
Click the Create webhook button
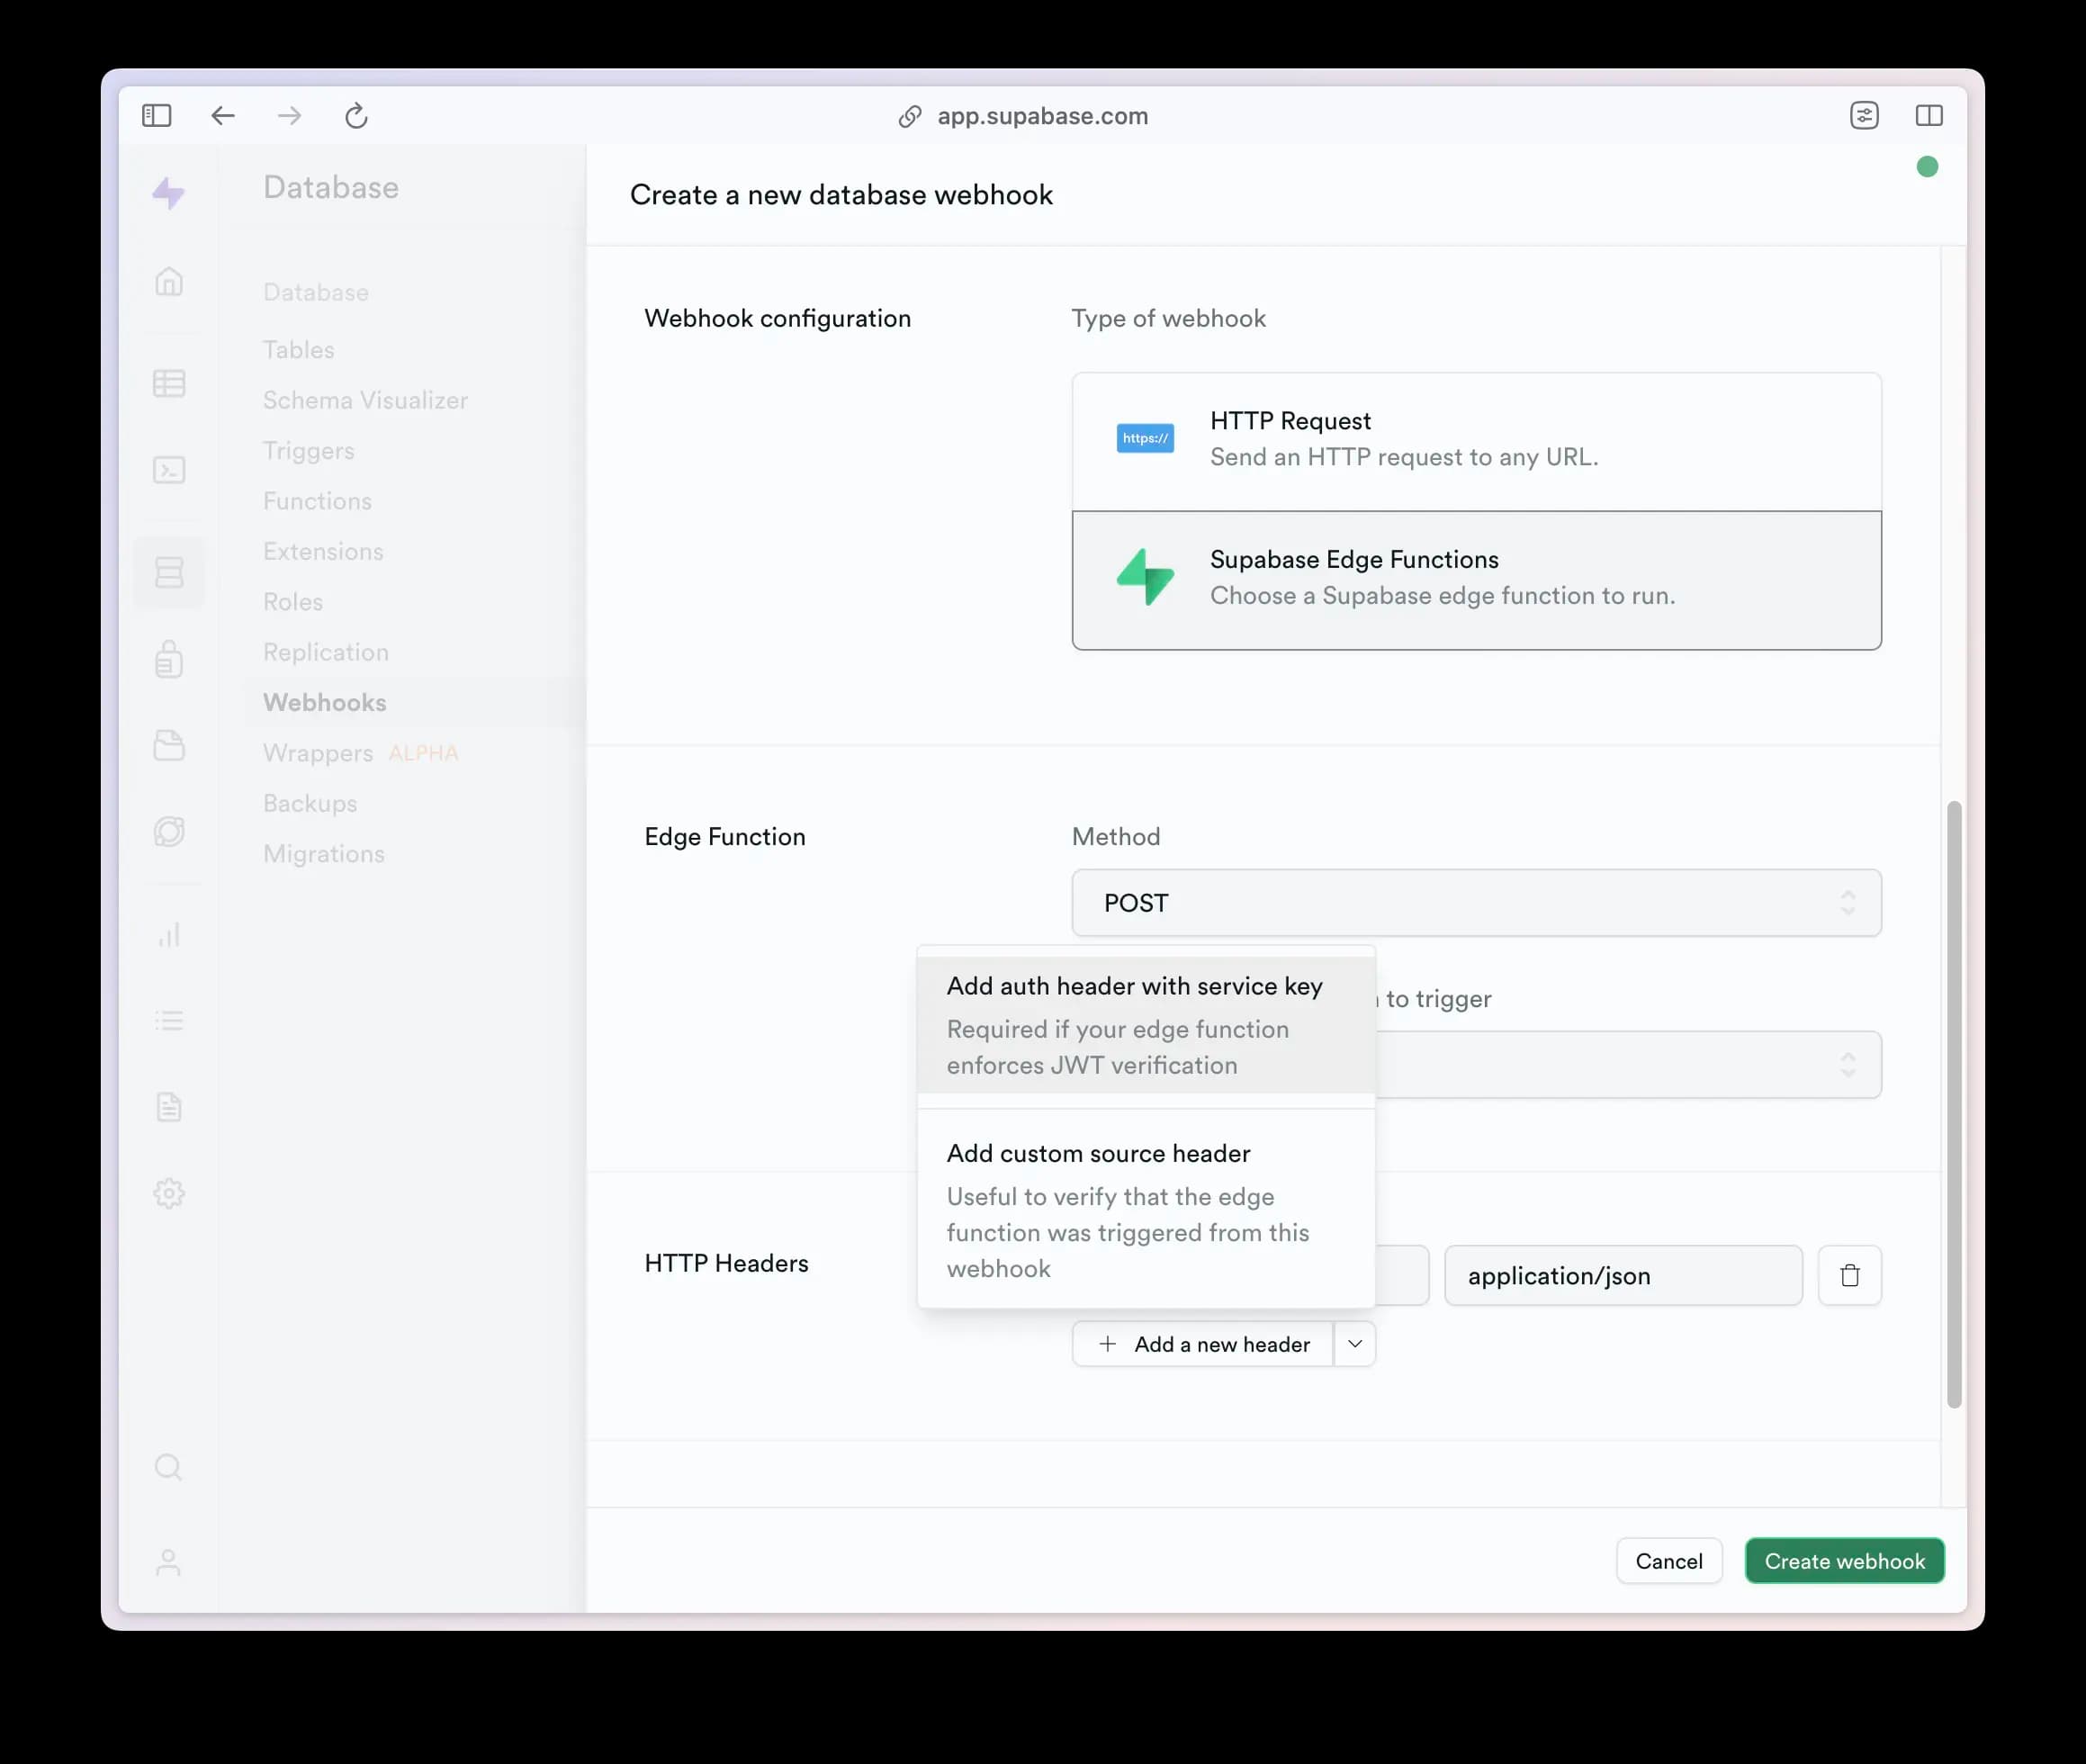(x=1845, y=1561)
